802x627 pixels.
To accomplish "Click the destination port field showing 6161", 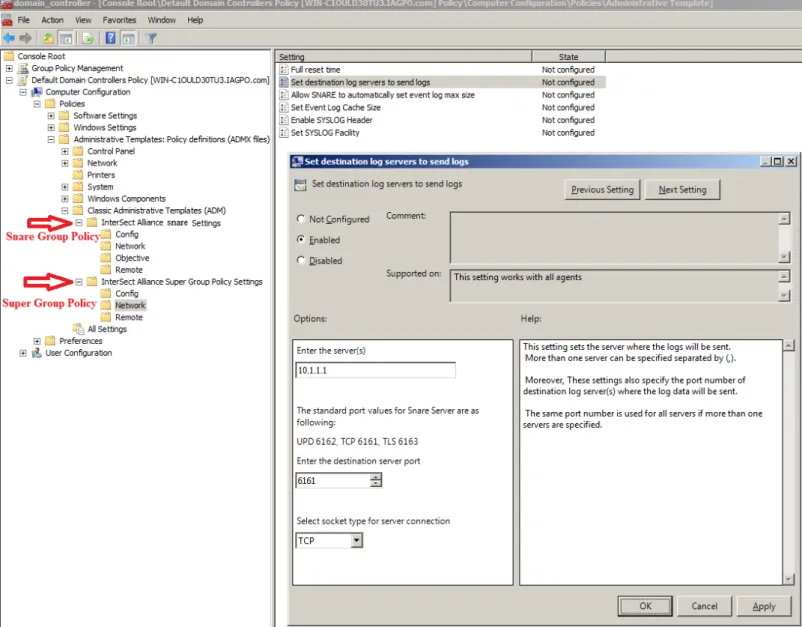I will (332, 480).
